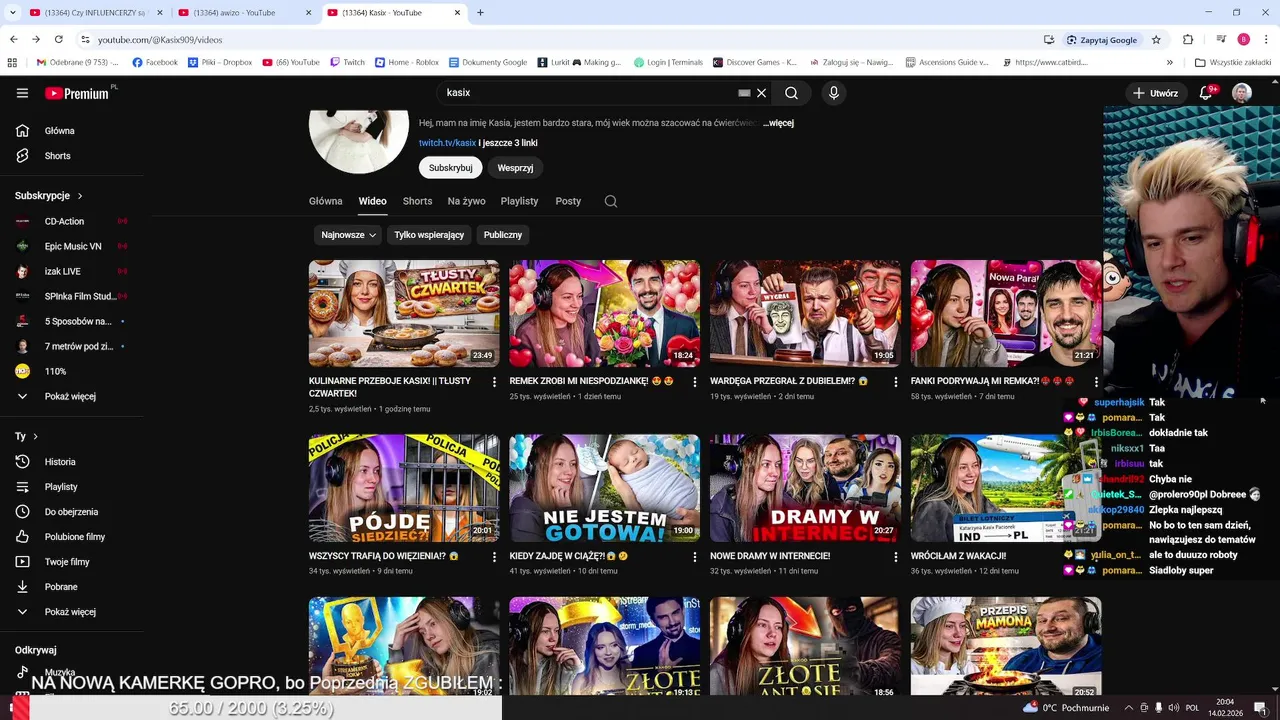Image resolution: width=1280 pixels, height=720 pixels.
Task: Bookmark this page with the star icon
Action: coord(1156,39)
